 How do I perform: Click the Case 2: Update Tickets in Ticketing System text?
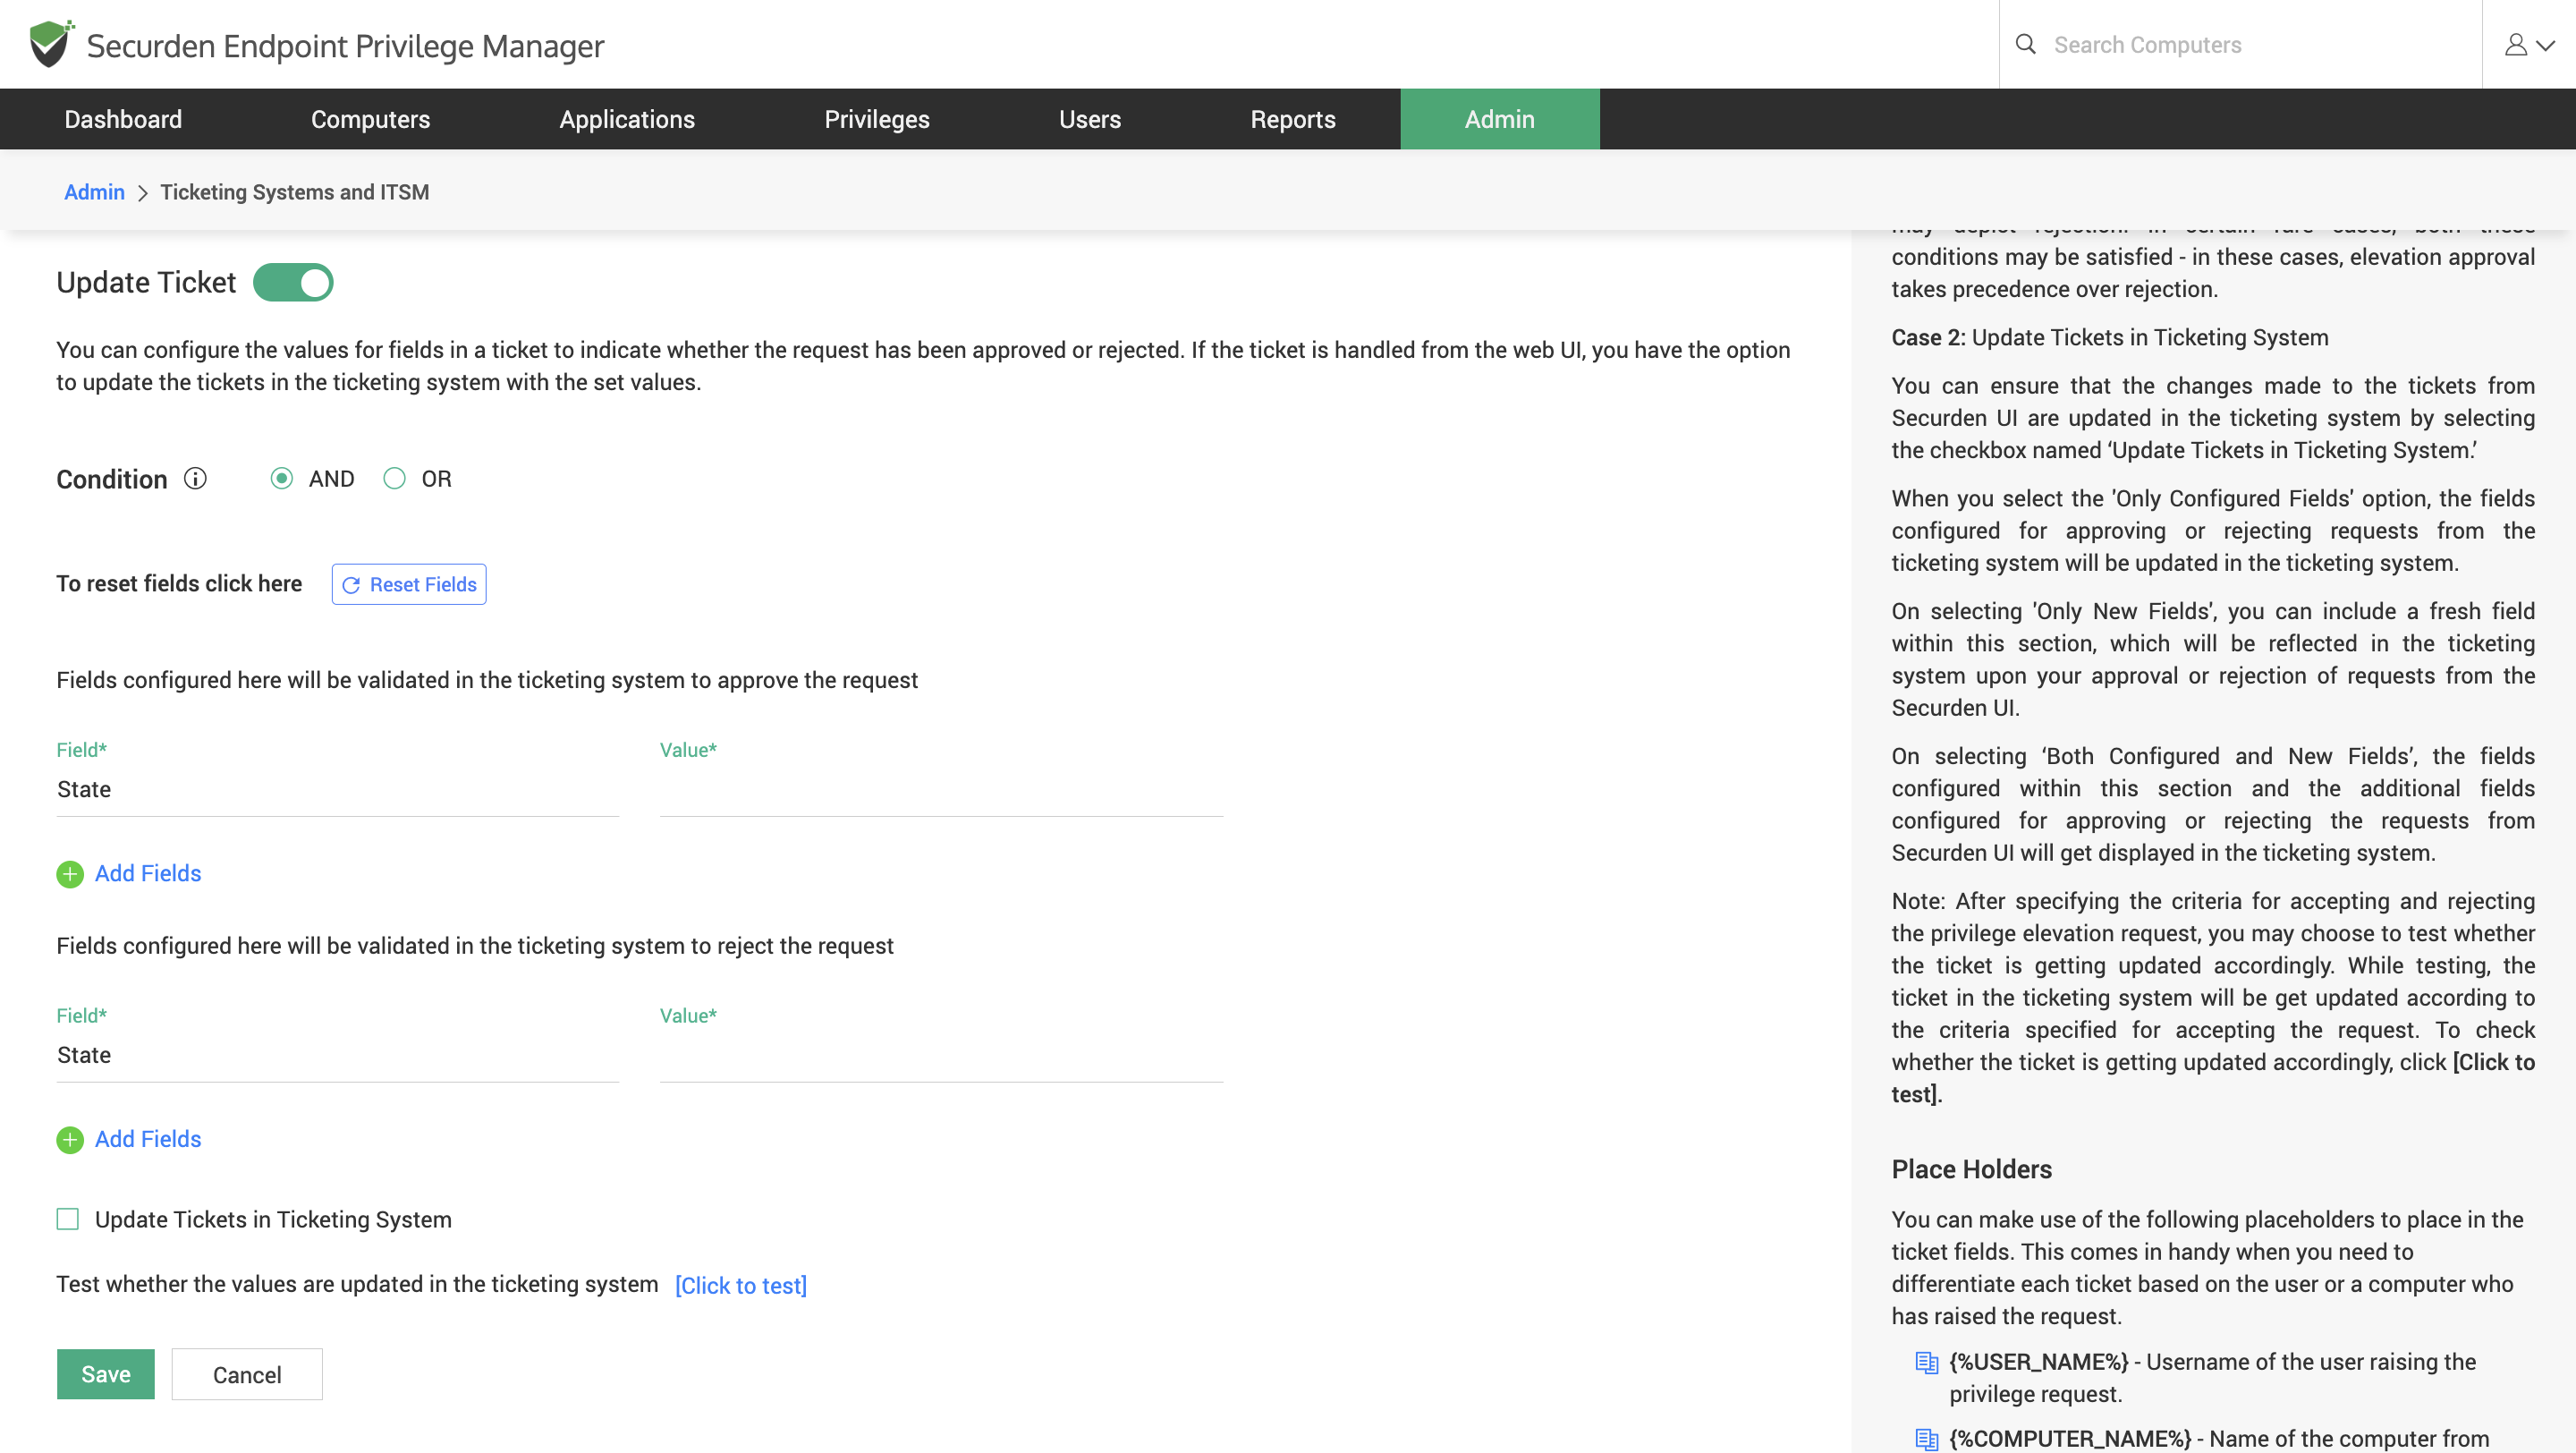tap(2109, 338)
